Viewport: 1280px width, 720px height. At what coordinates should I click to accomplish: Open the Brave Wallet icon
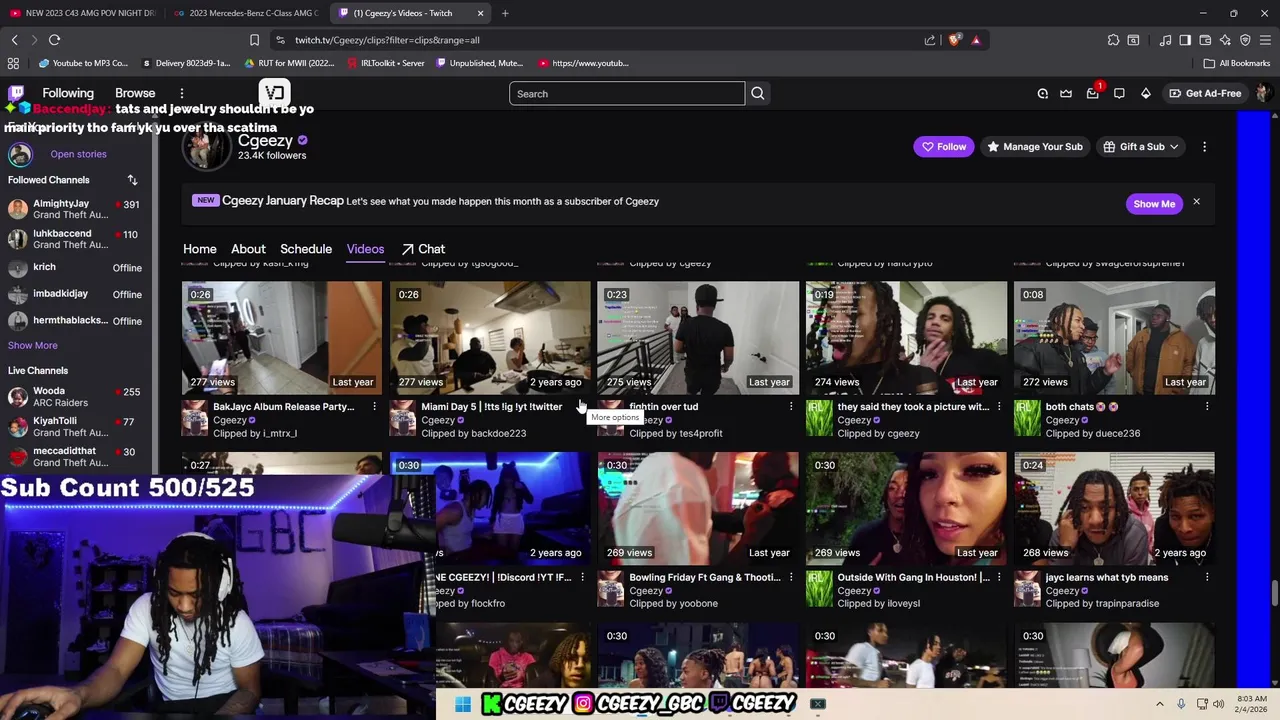click(x=1205, y=40)
